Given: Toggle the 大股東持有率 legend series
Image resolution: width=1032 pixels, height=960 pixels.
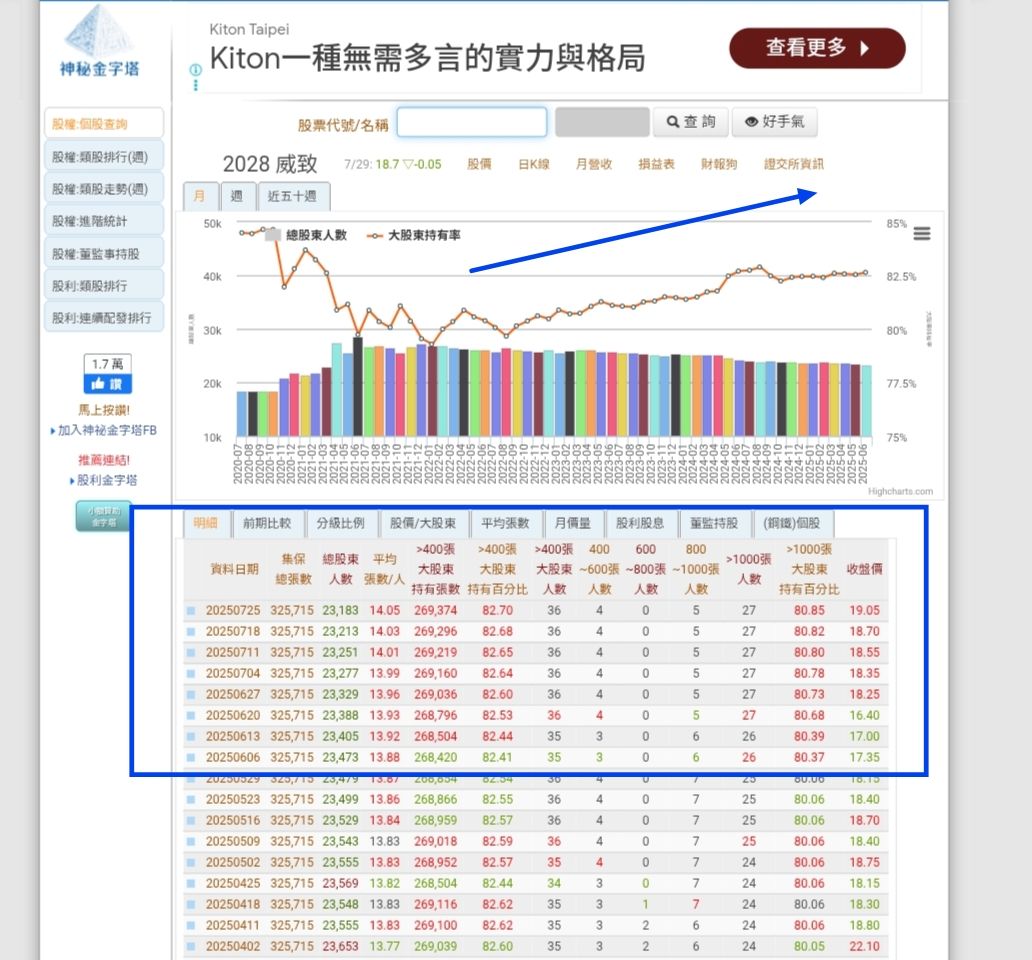Looking at the screenshot, I should [414, 235].
